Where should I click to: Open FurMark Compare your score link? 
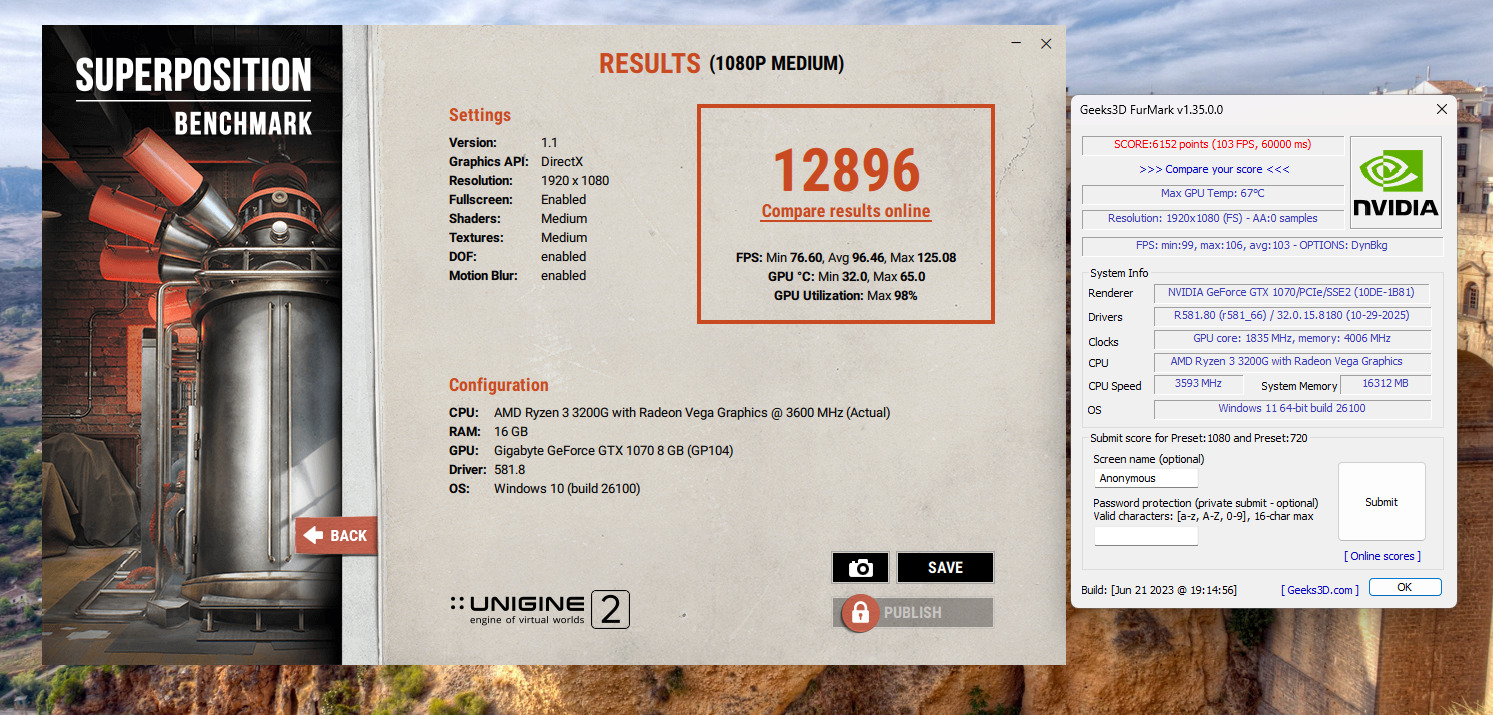pos(1214,169)
